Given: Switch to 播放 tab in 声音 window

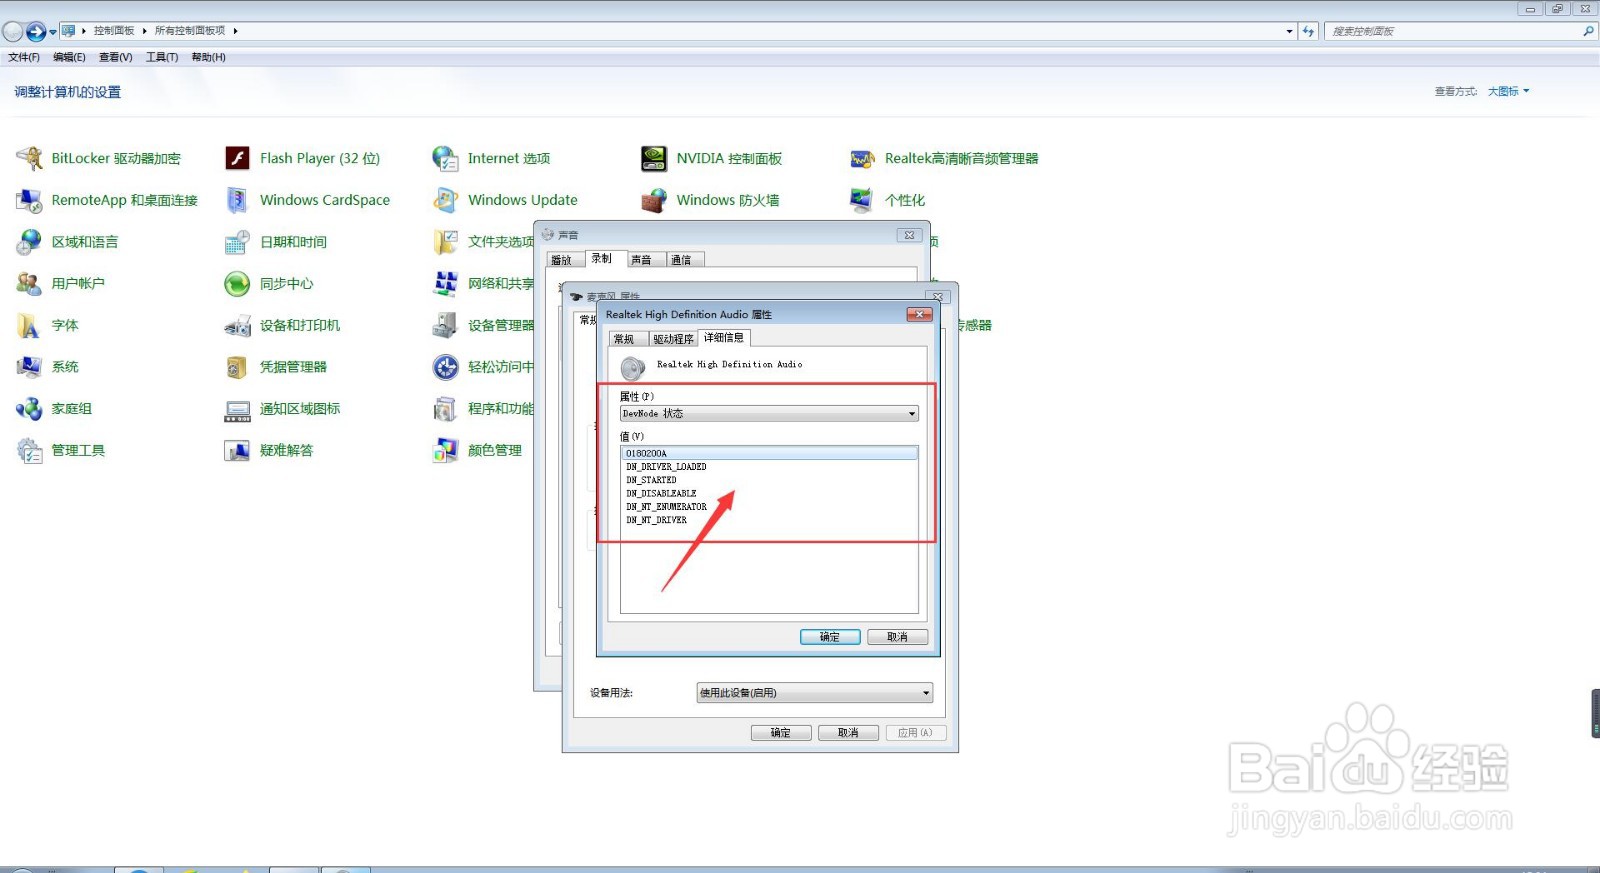Looking at the screenshot, I should click(x=565, y=260).
